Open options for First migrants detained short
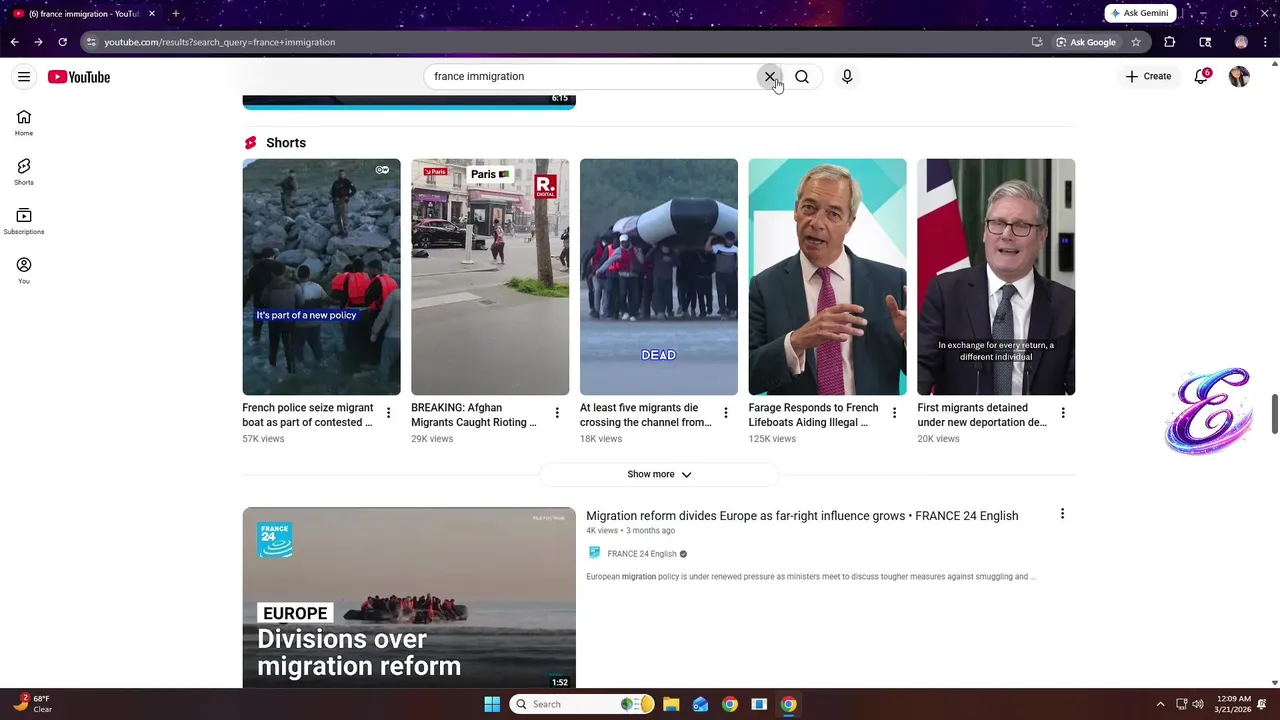The width and height of the screenshot is (1280, 720). 1063,413
